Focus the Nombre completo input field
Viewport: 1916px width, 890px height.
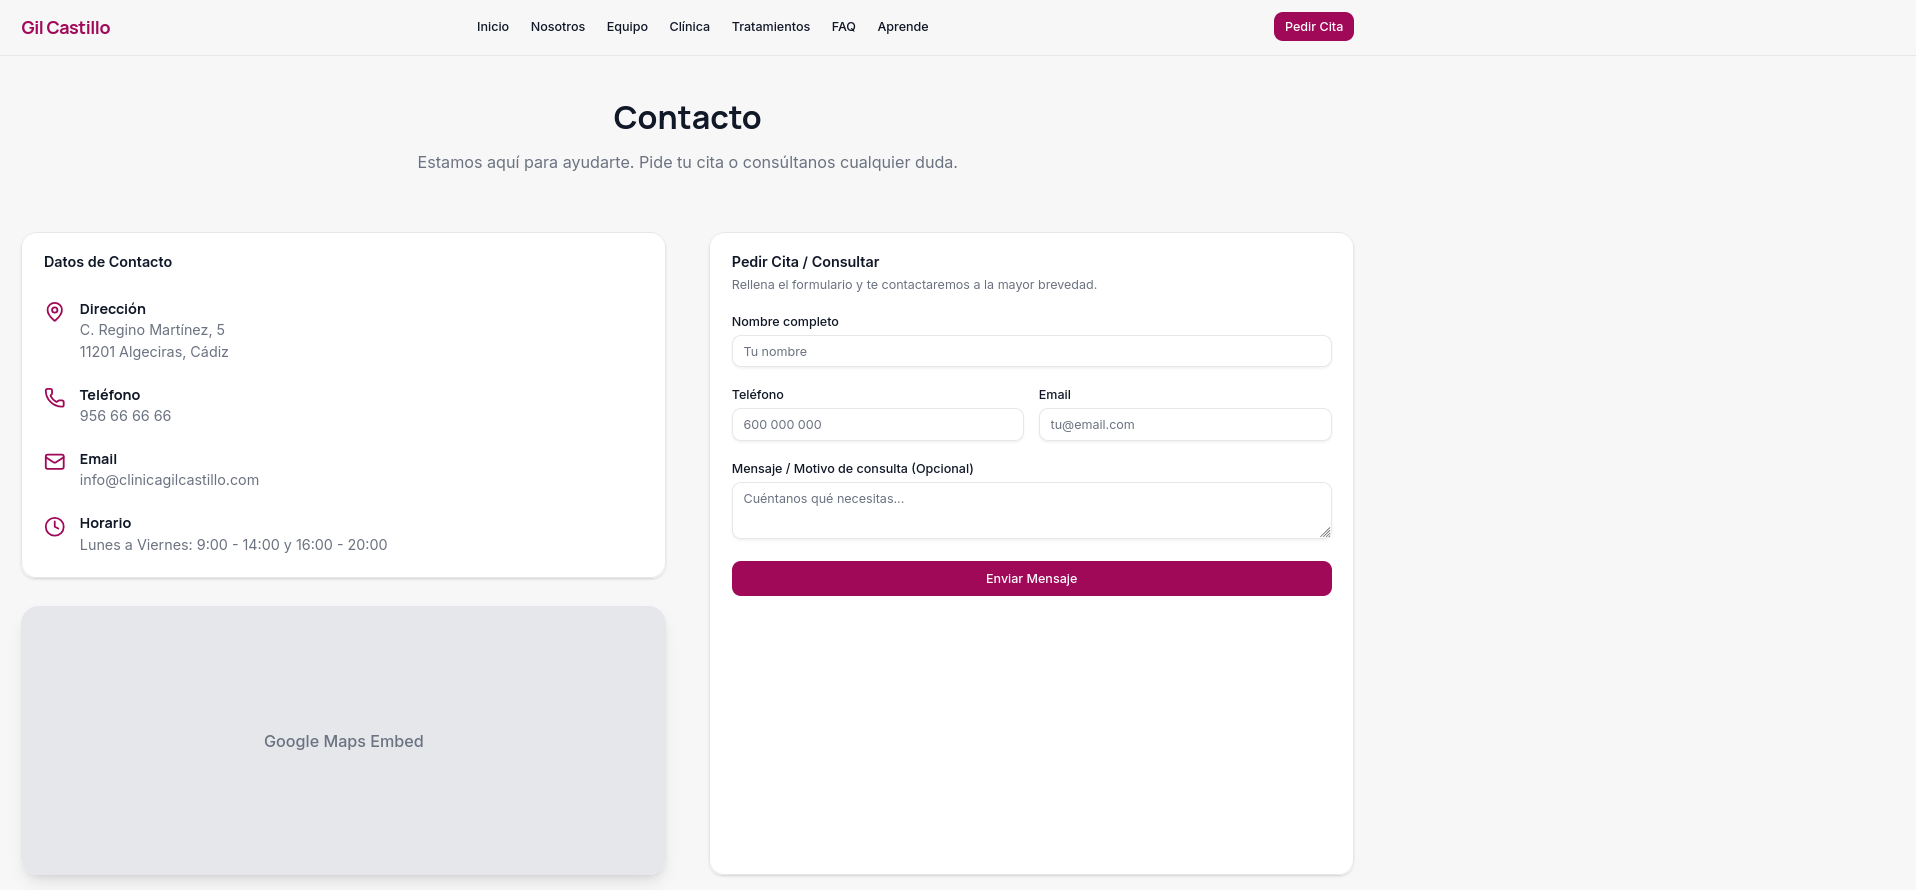[1031, 351]
